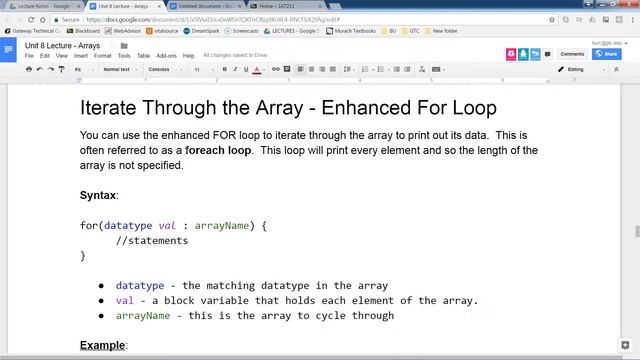Switch to the Lecture Notes browser tab
The width and height of the screenshot is (640, 360).
click(x=44, y=6)
